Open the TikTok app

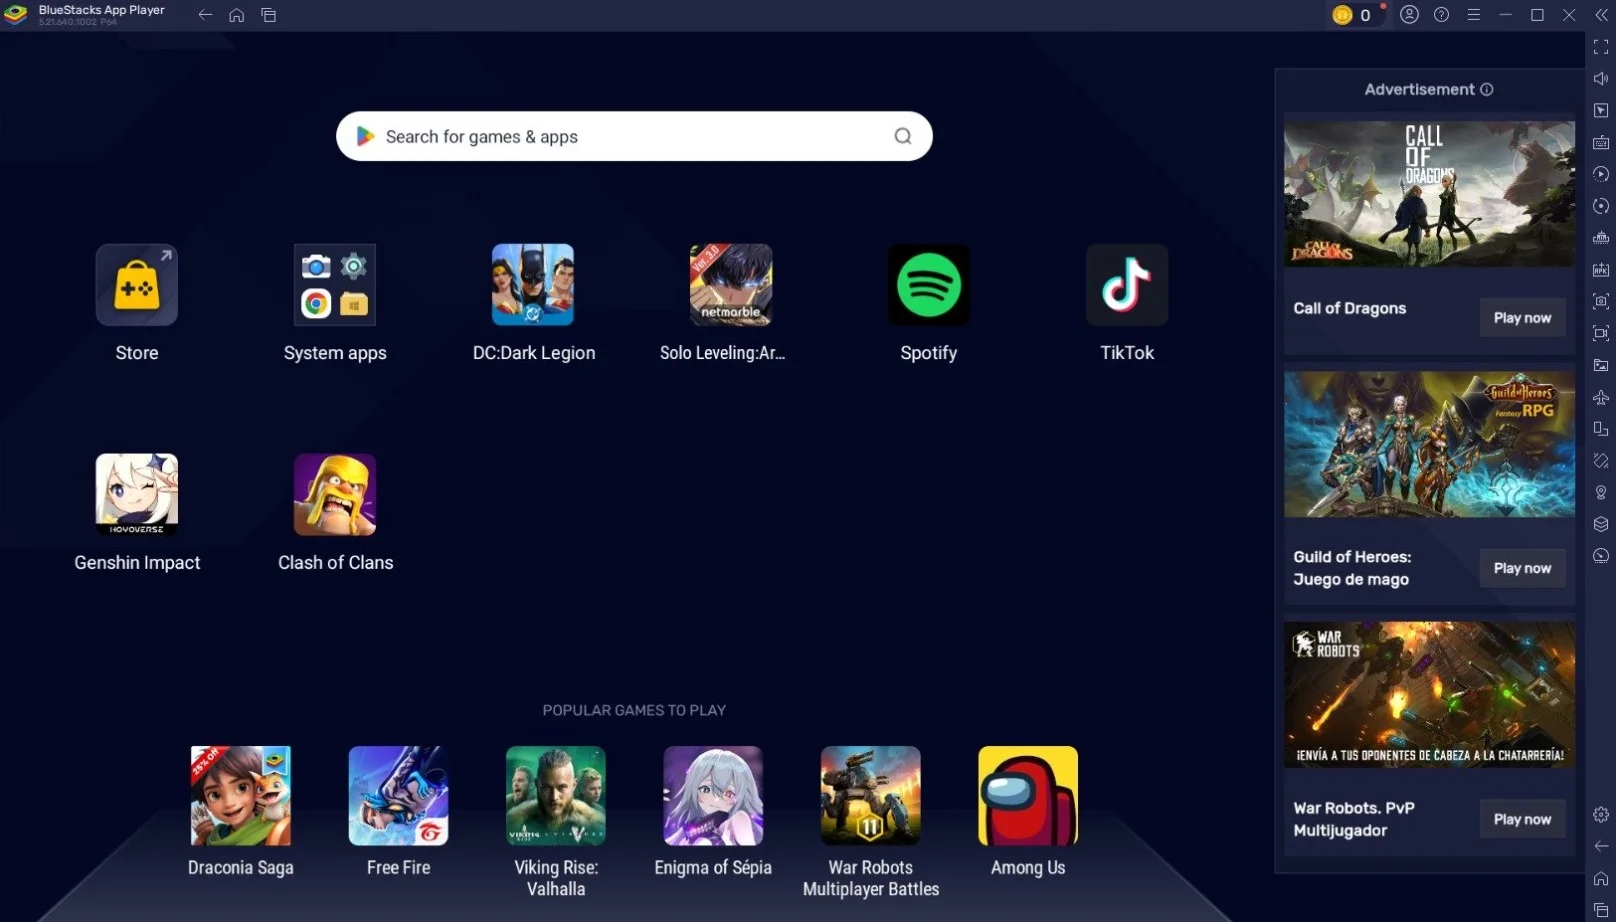1127,285
